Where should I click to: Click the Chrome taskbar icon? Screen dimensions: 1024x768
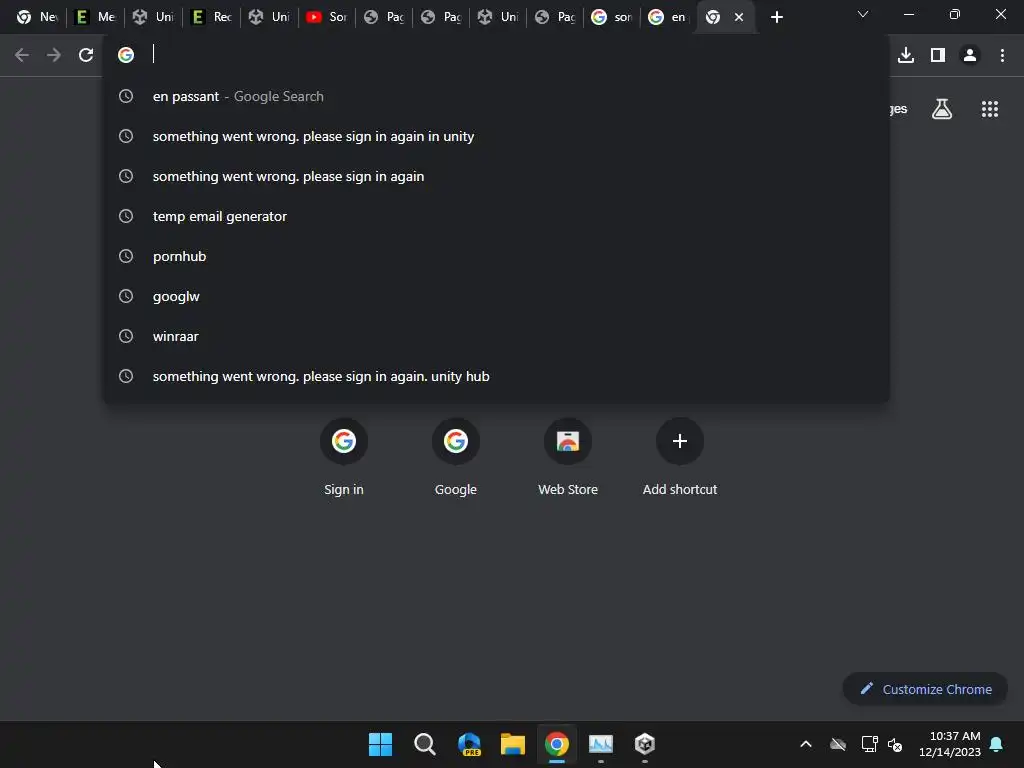point(556,744)
